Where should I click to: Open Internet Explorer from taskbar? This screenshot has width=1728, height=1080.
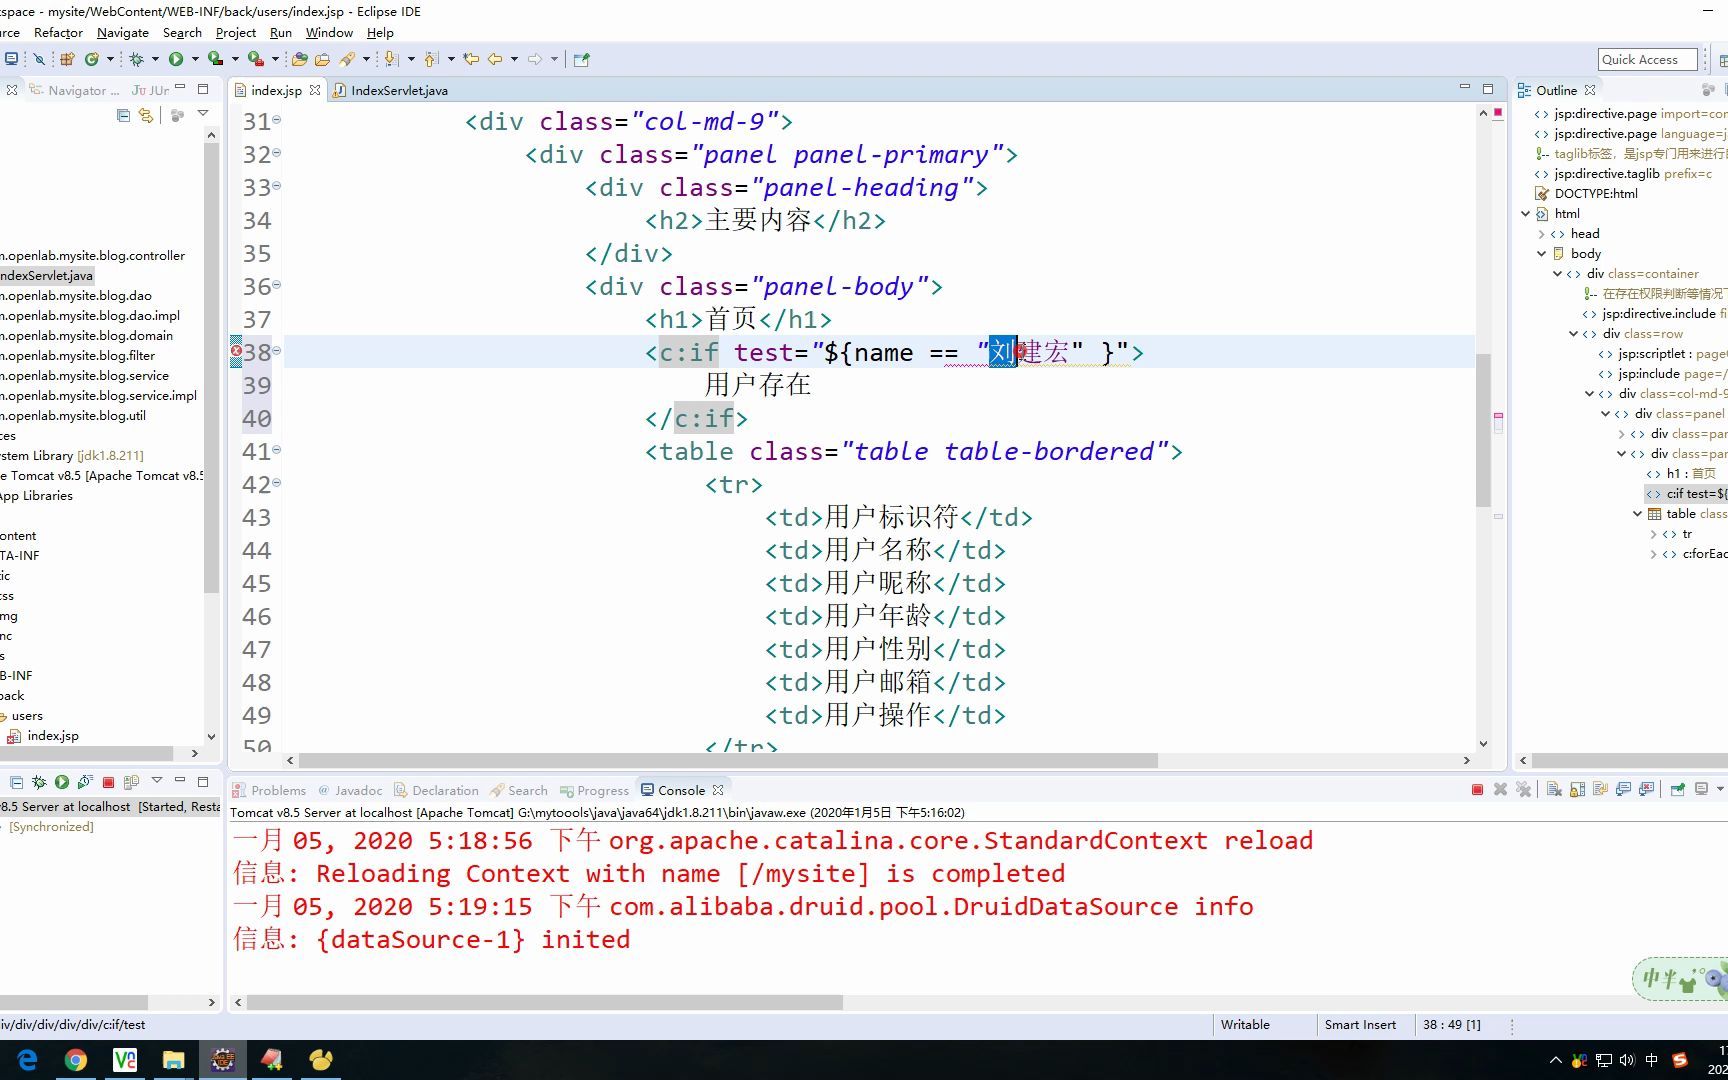point(27,1060)
